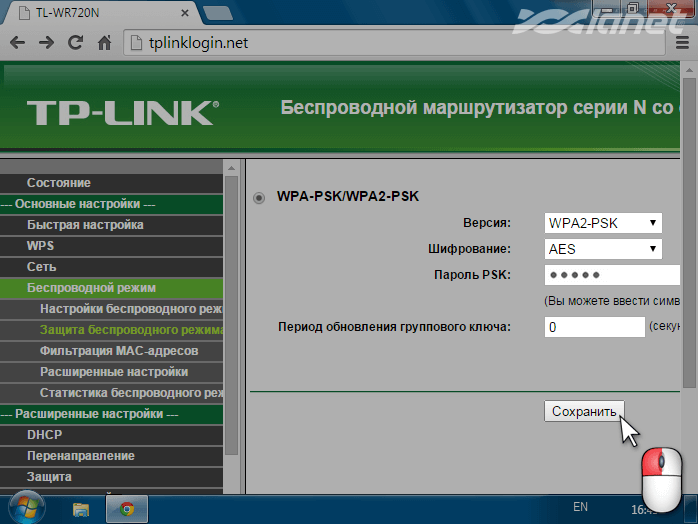Open the WPS sidebar item
This screenshot has height=524, width=698.
(x=111, y=246)
